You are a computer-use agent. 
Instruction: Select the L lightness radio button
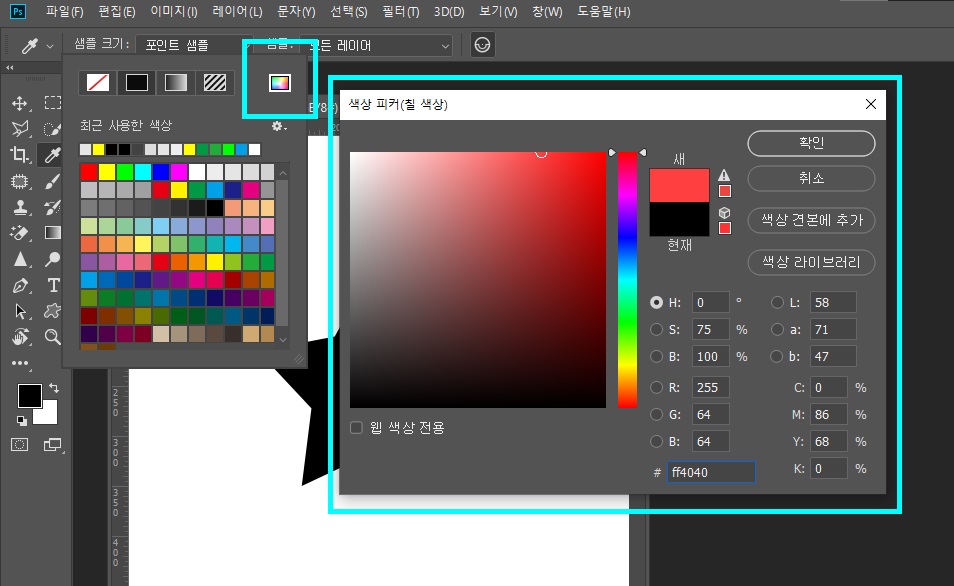(x=777, y=302)
